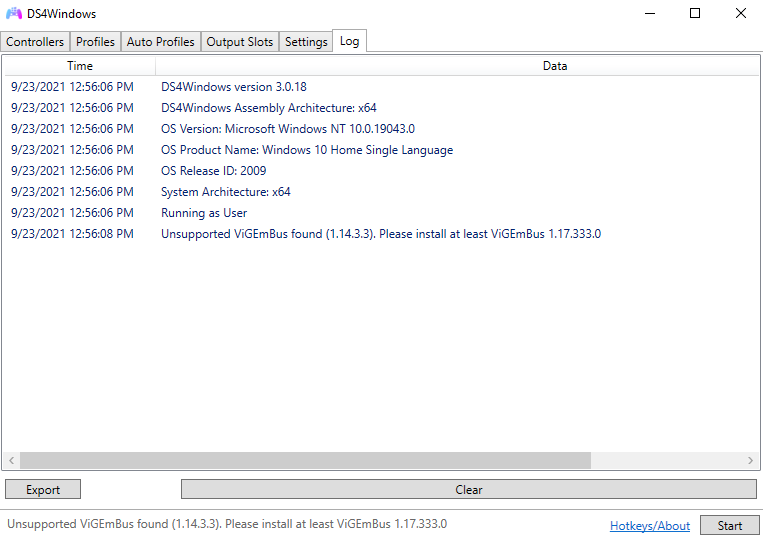Viewport: 763px width, 539px height.
Task: Open the Hotkeys/About link
Action: tap(650, 526)
